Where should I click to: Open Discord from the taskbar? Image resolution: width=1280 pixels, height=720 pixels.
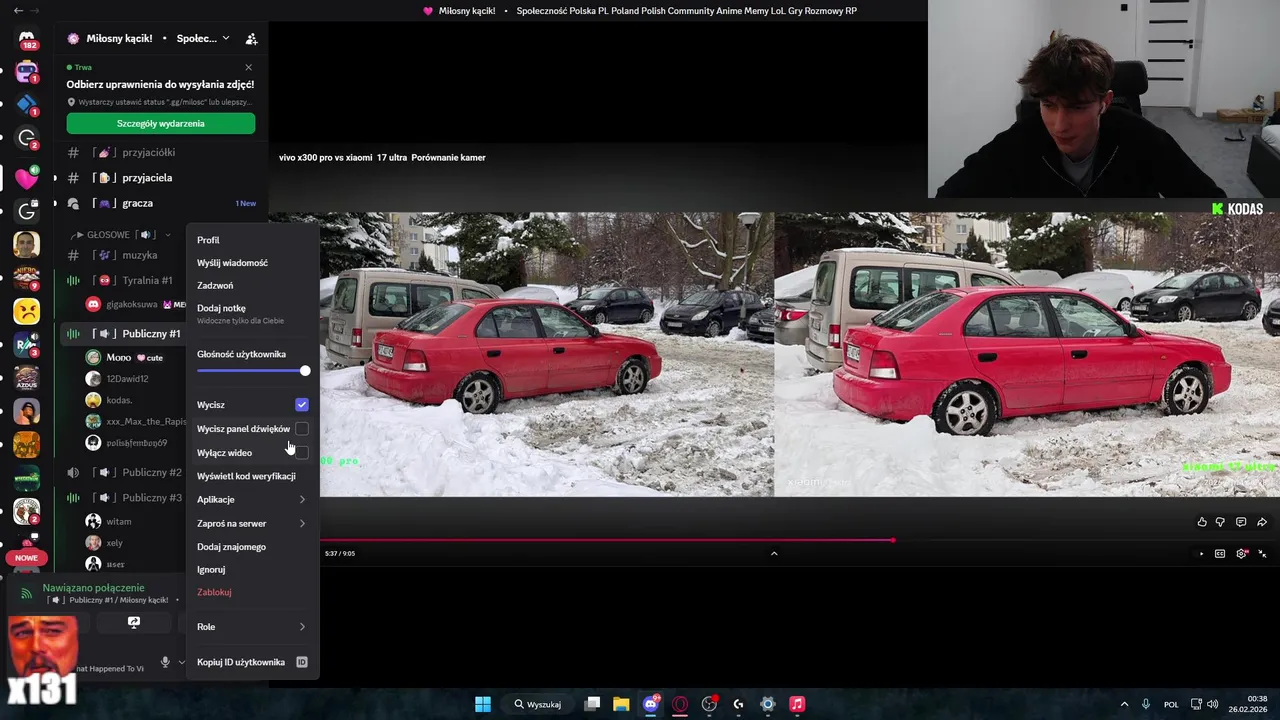point(651,704)
